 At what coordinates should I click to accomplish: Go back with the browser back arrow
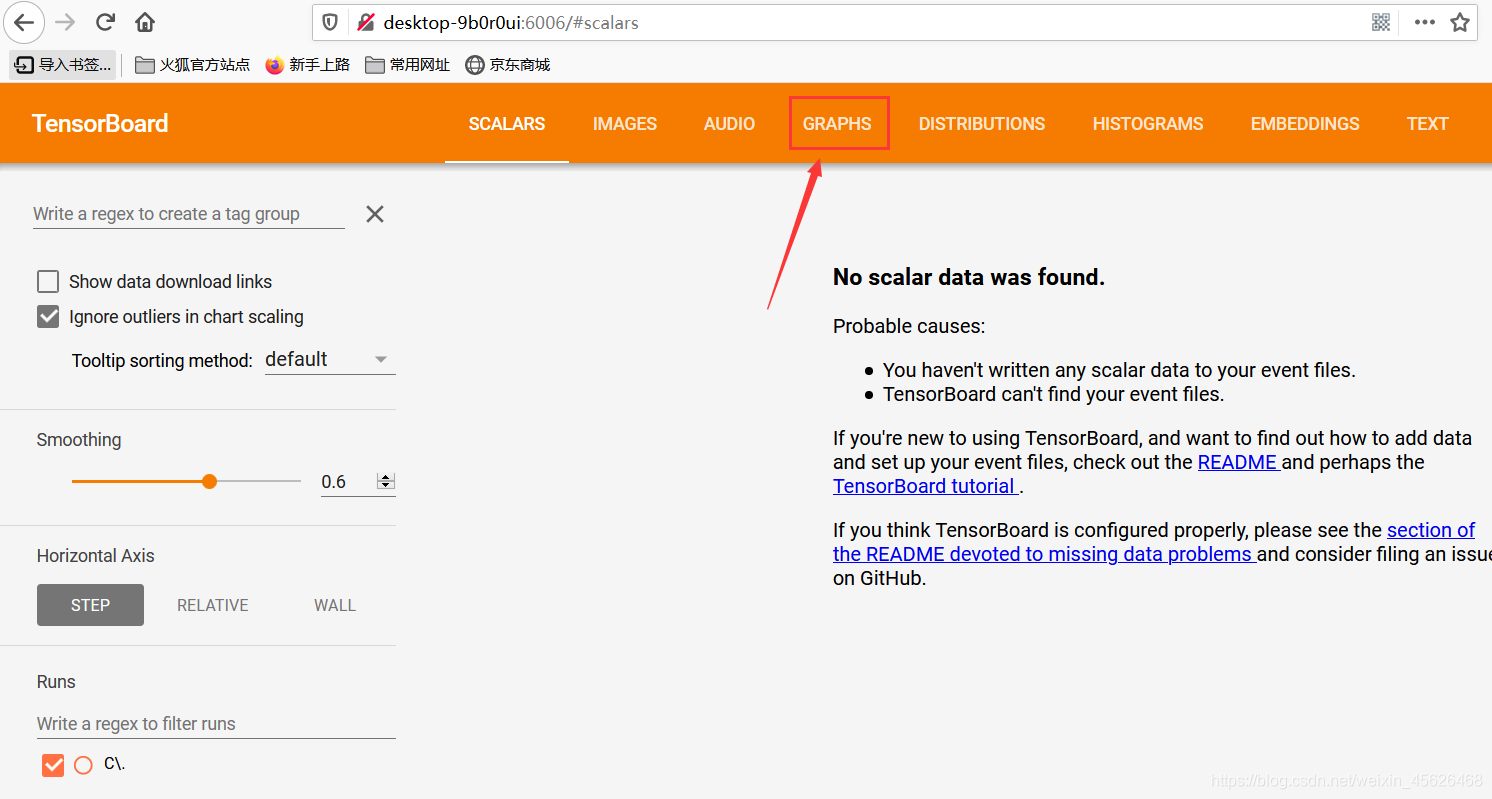24,22
